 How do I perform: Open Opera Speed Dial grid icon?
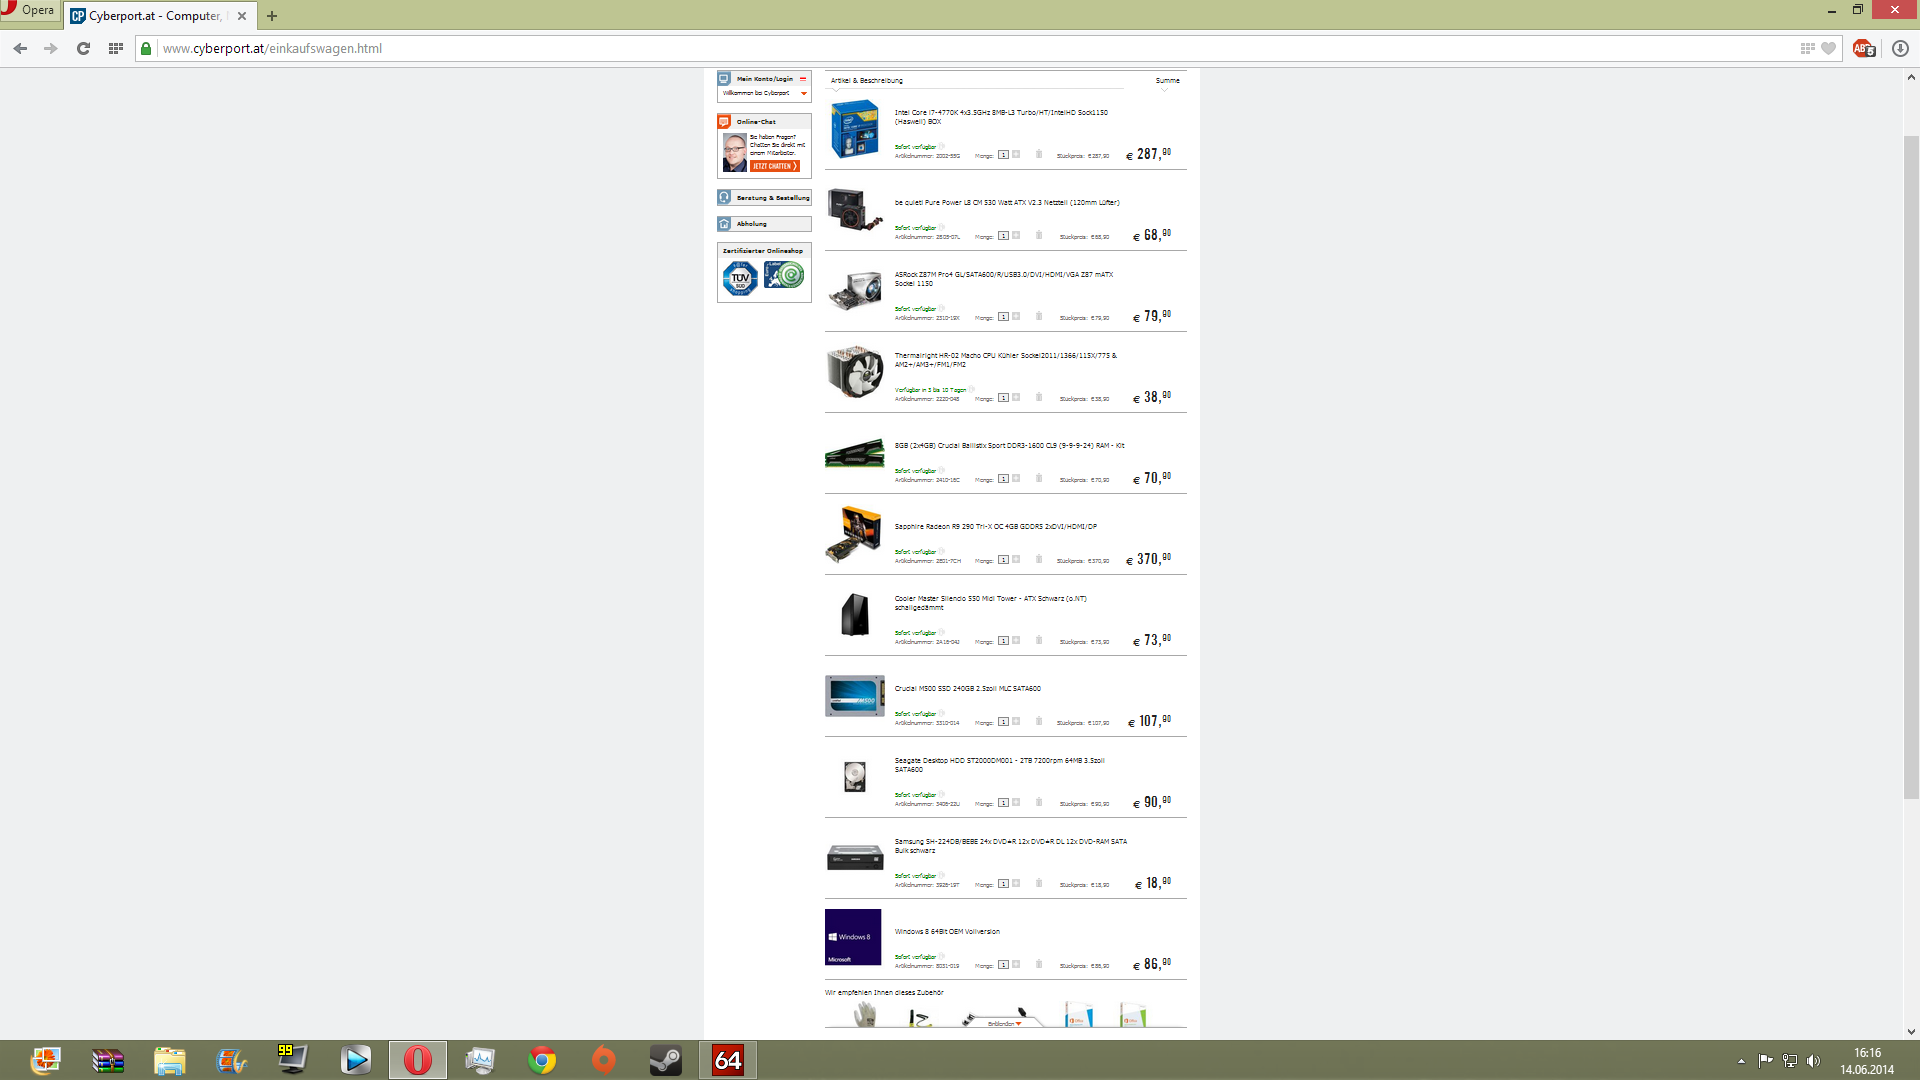[116, 48]
